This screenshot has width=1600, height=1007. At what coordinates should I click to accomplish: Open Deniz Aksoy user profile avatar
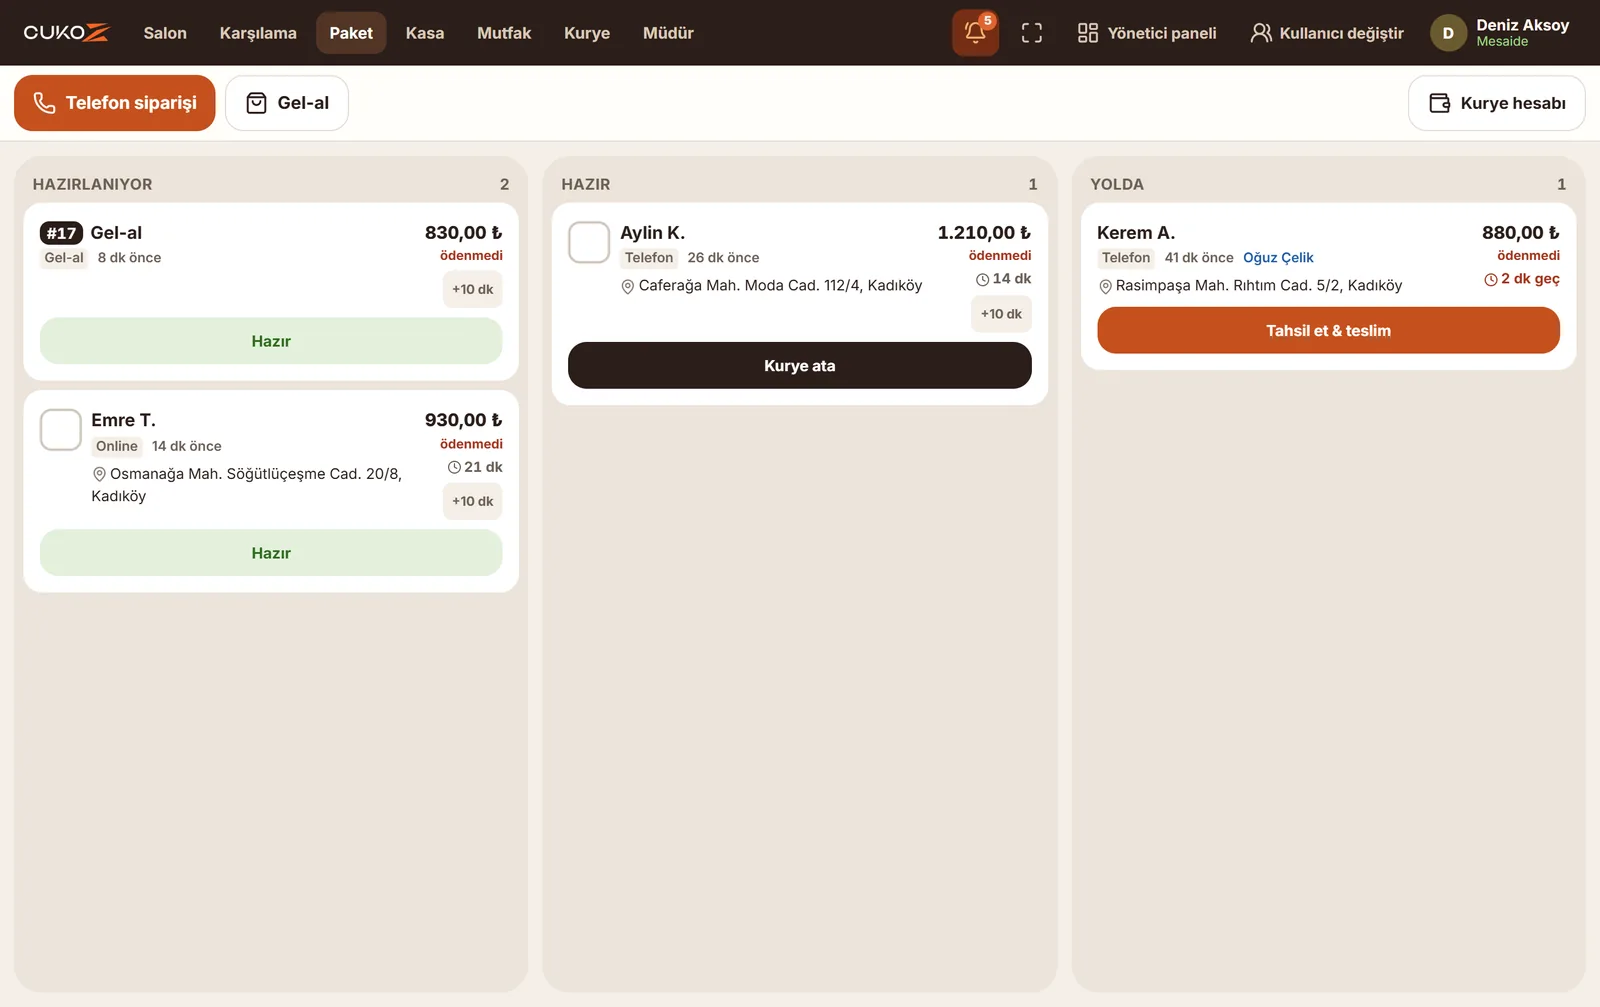[x=1448, y=33]
